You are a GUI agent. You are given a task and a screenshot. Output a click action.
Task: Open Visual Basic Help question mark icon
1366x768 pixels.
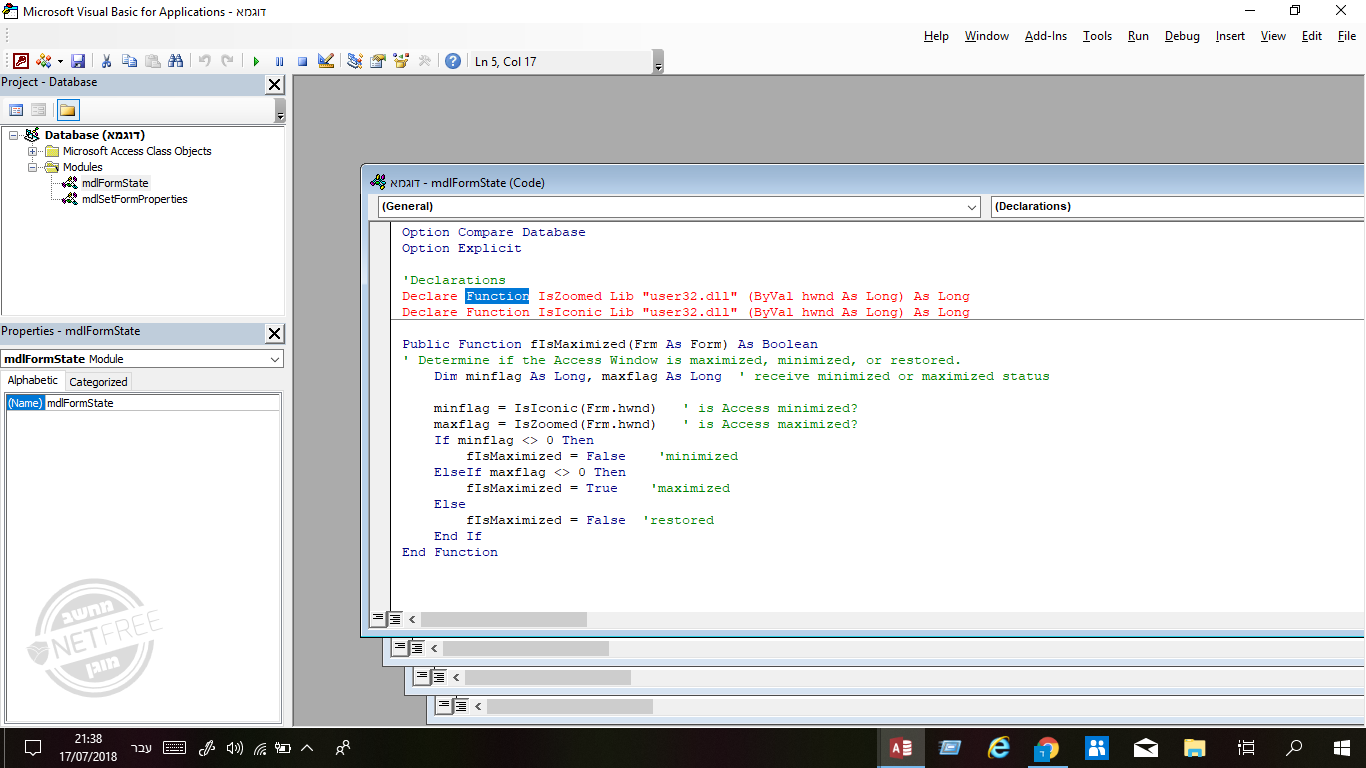tap(453, 61)
